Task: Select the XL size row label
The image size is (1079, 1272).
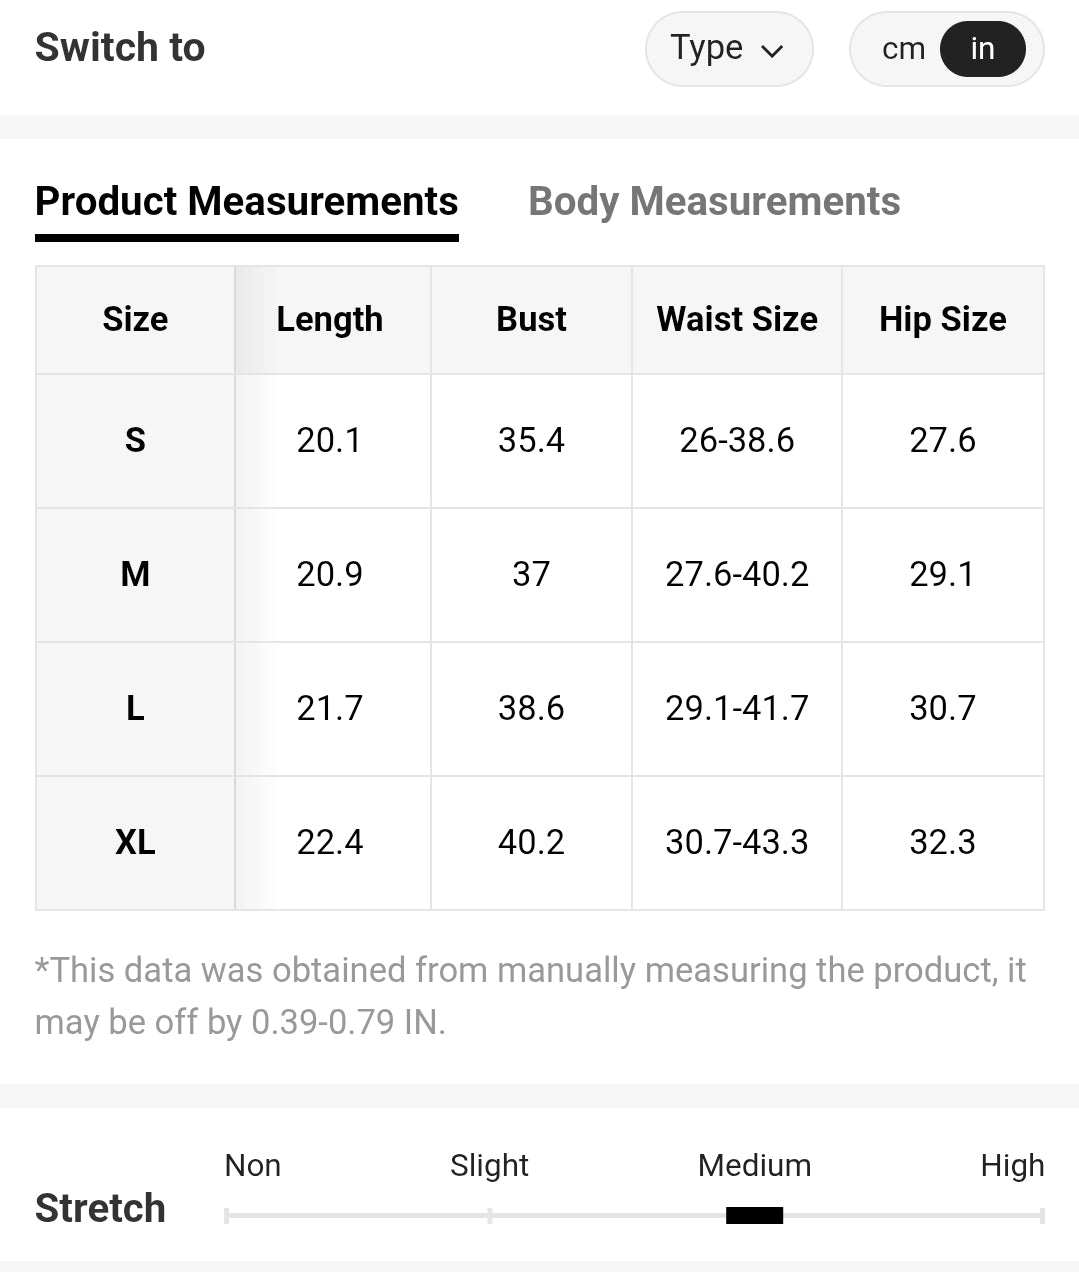Action: (x=135, y=842)
